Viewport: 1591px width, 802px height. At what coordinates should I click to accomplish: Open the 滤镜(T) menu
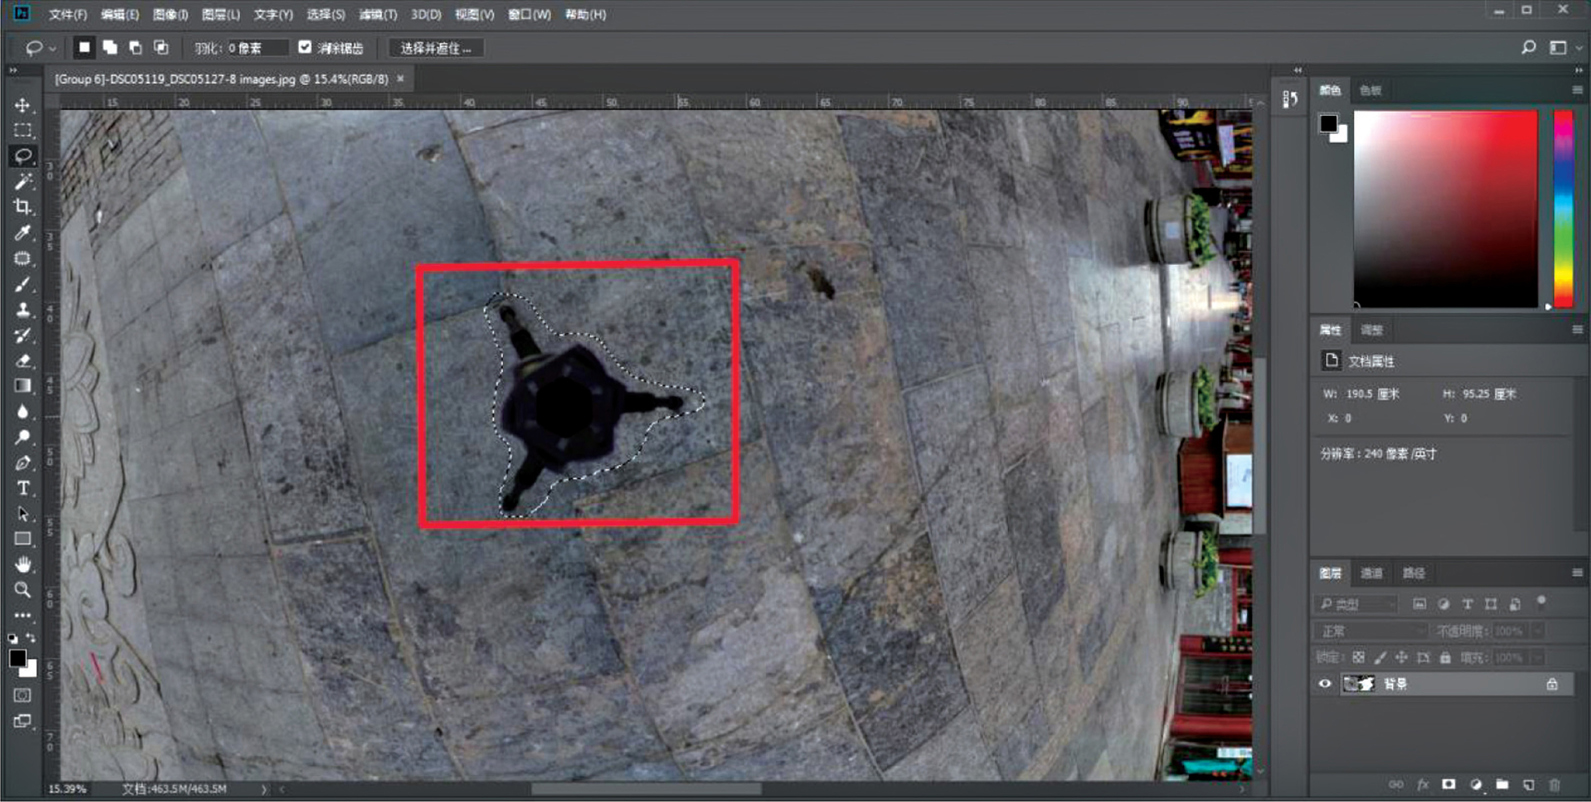377,14
